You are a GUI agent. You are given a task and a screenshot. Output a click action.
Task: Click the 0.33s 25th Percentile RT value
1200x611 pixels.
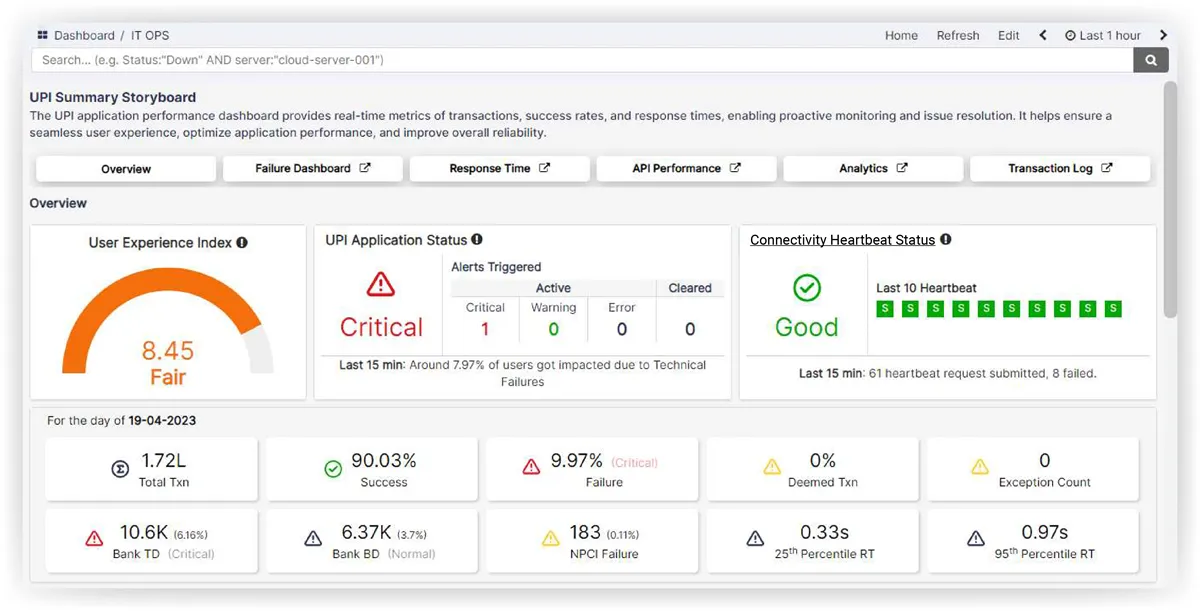824,533
